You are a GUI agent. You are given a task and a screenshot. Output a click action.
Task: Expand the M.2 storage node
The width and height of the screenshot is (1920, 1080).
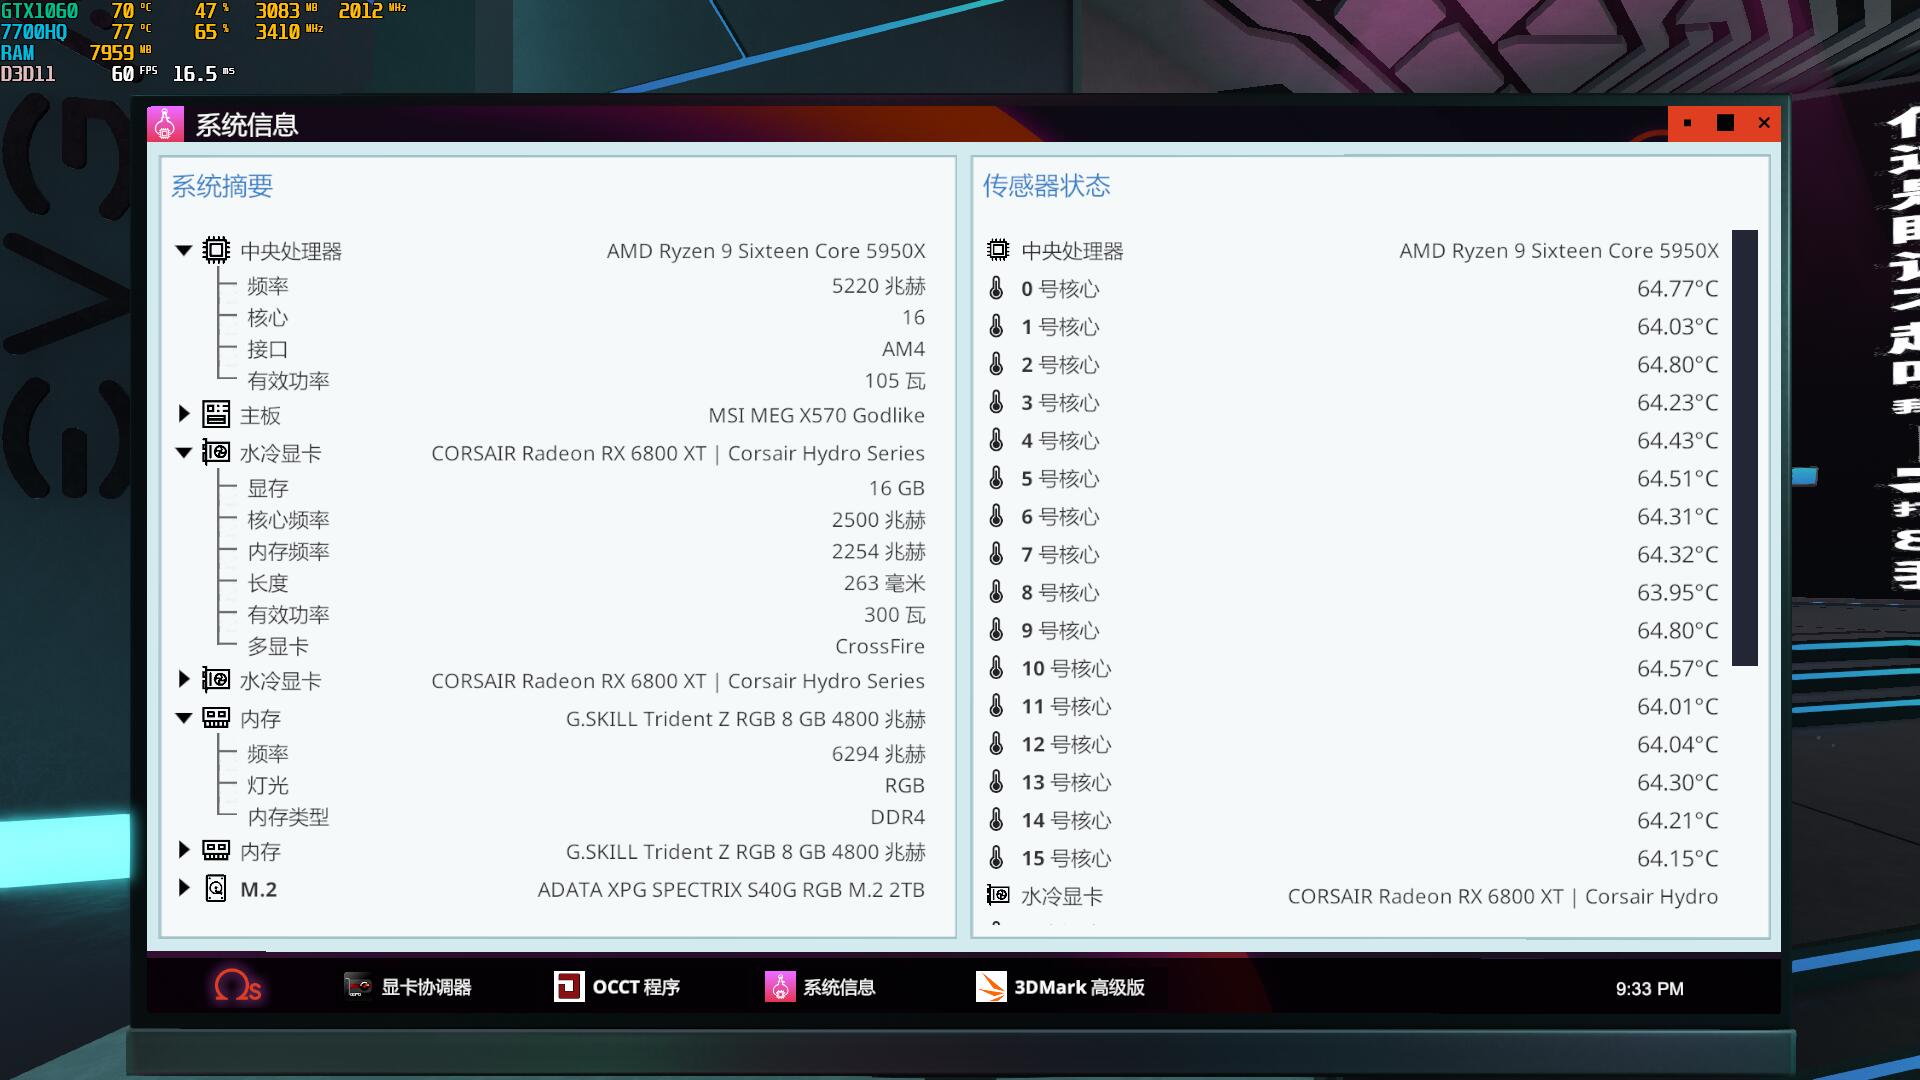click(x=184, y=888)
